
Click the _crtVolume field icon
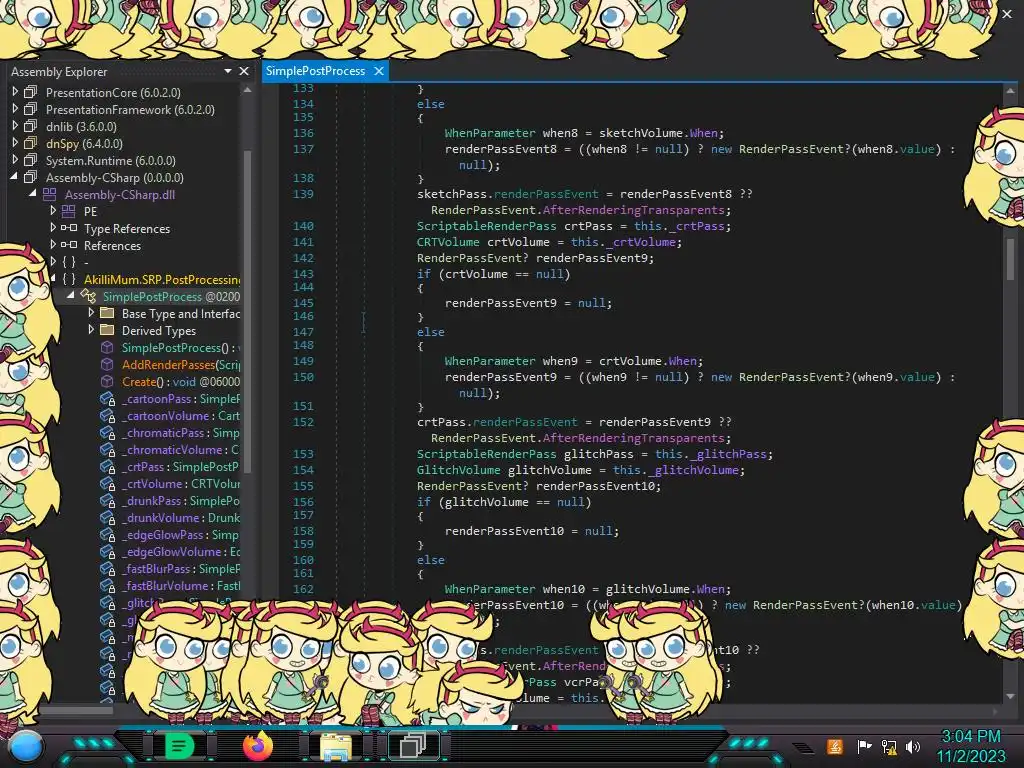pyautogui.click(x=107, y=483)
